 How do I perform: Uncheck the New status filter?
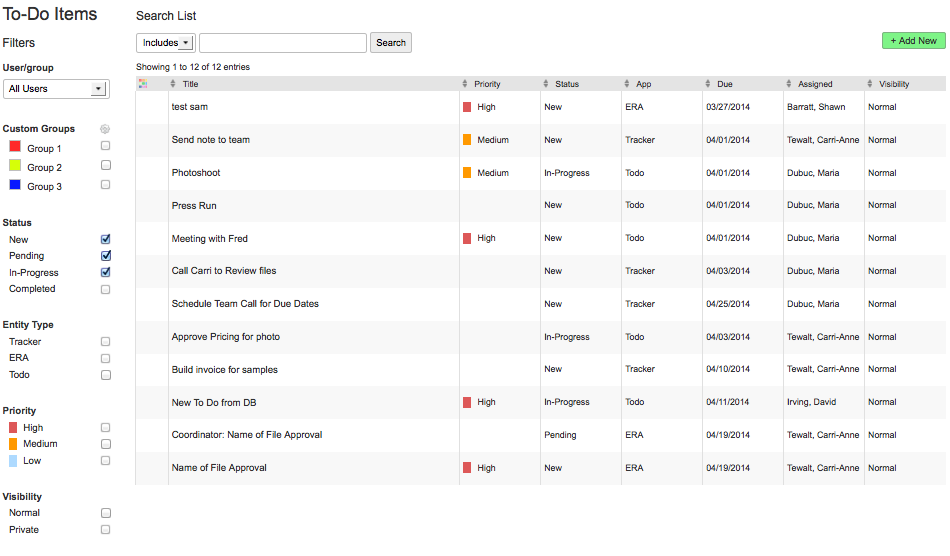(105, 239)
